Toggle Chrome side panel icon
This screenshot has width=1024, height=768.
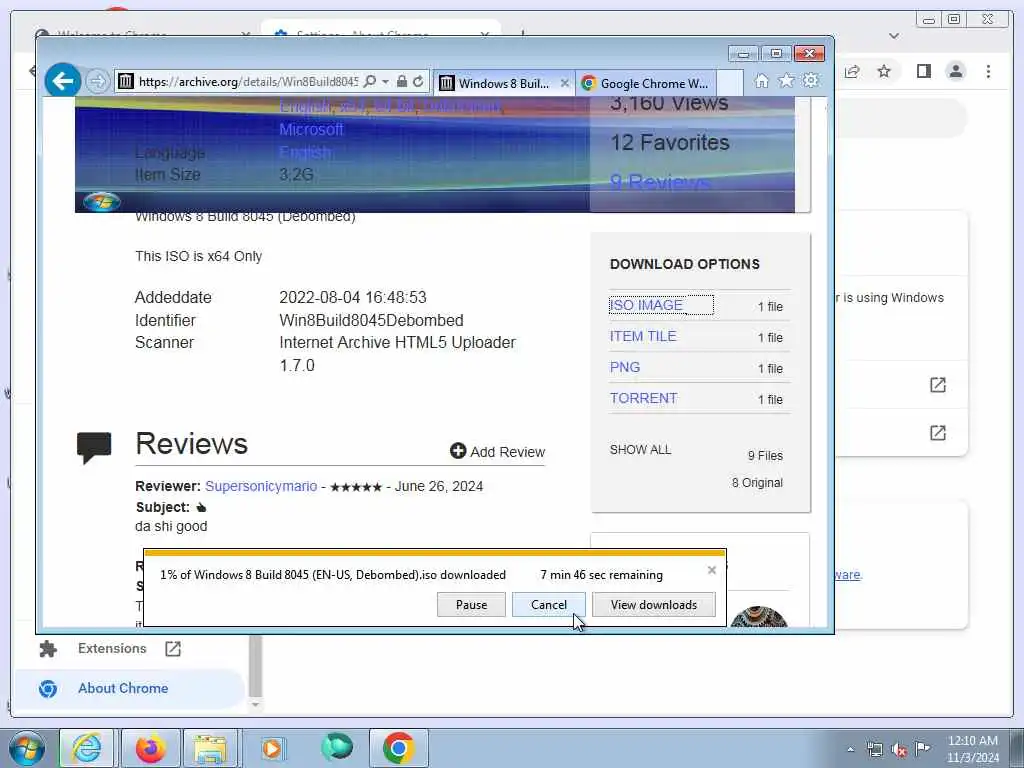click(x=923, y=71)
